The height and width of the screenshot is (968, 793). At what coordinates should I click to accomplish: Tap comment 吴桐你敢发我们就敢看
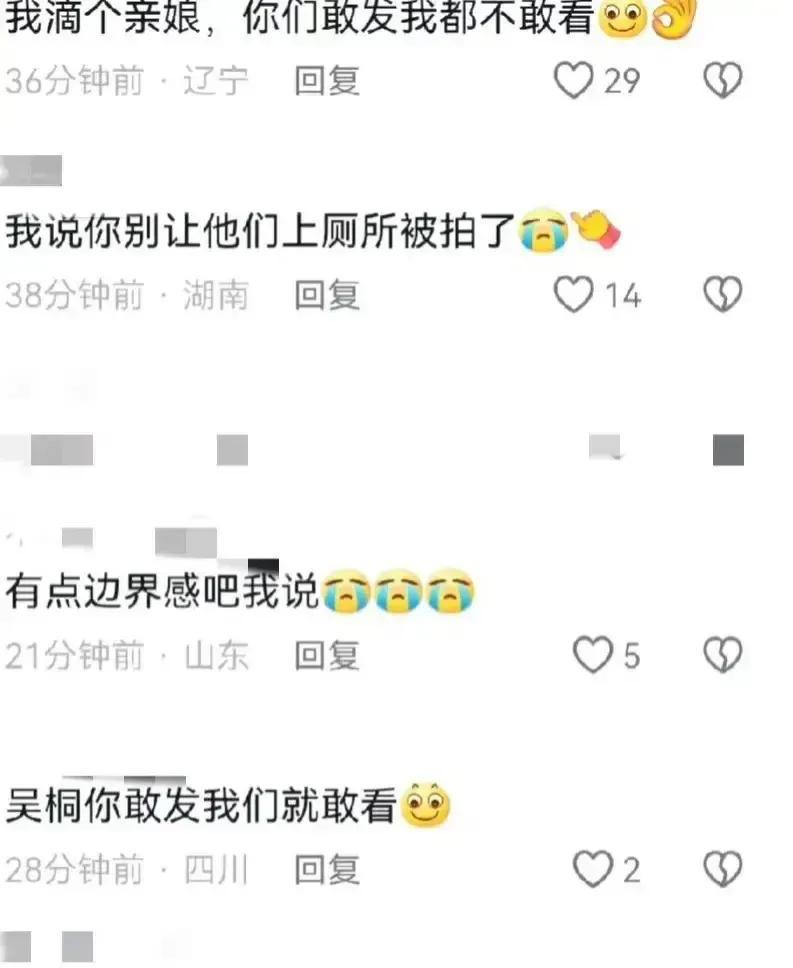tap(201, 805)
